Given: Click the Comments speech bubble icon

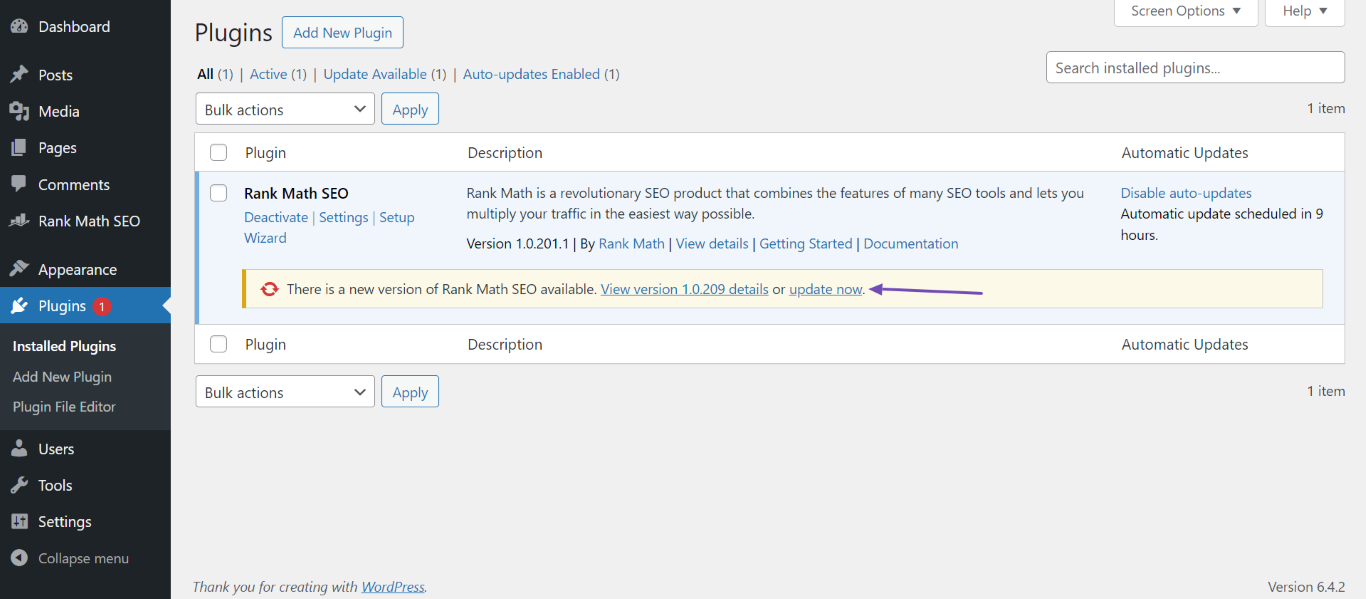Looking at the screenshot, I should click(x=19, y=184).
